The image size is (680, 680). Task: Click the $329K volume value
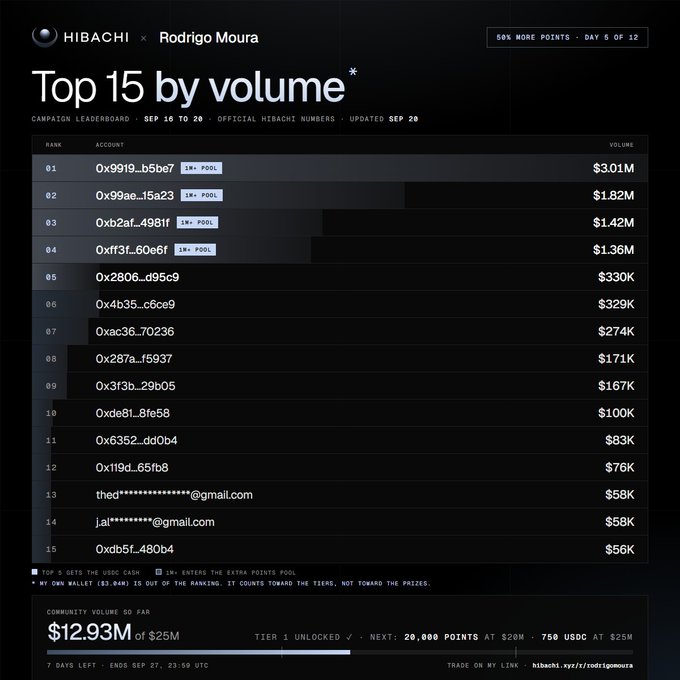(x=616, y=304)
